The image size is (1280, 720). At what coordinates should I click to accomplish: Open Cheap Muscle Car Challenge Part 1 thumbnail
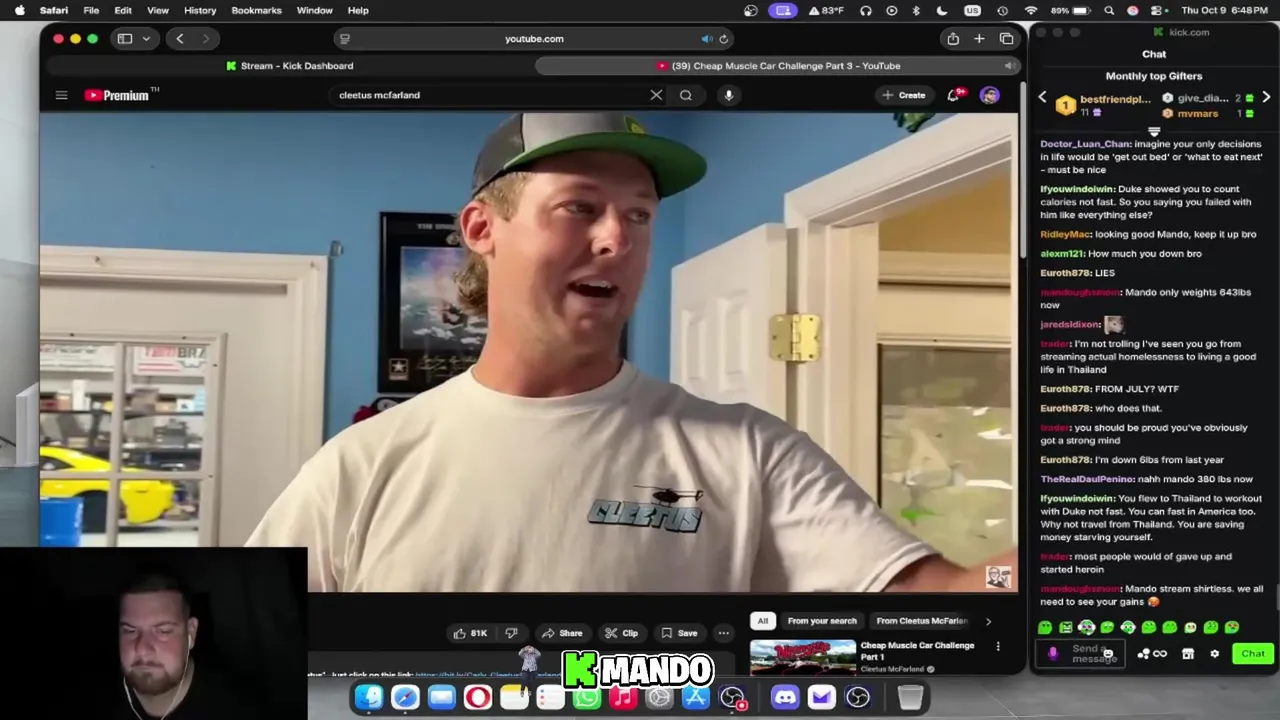click(803, 658)
